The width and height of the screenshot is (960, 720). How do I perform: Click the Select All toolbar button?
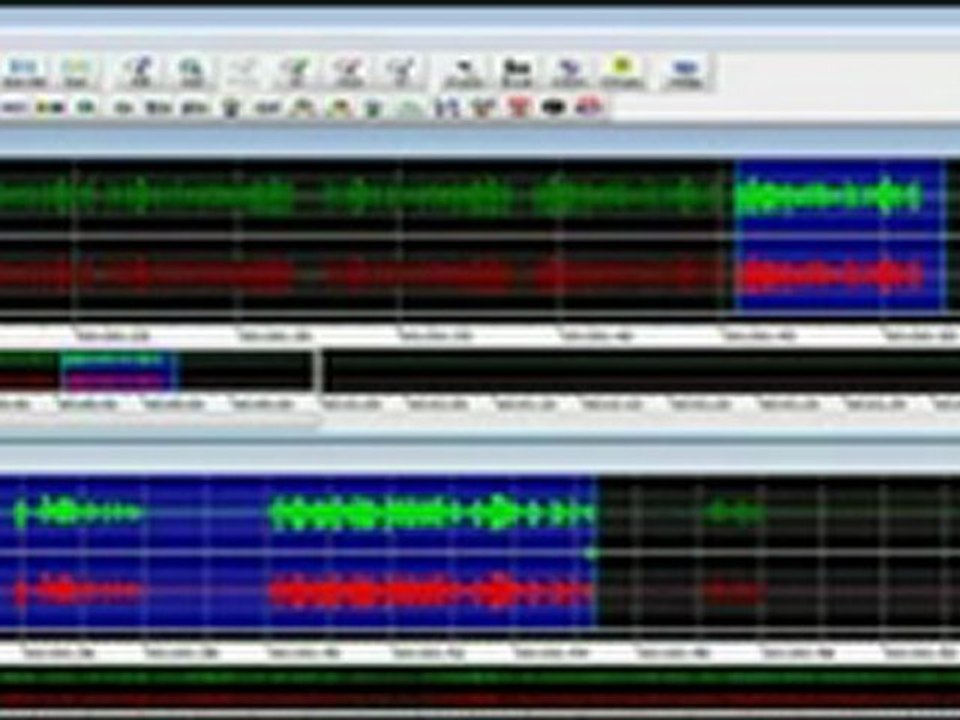click(x=24, y=73)
